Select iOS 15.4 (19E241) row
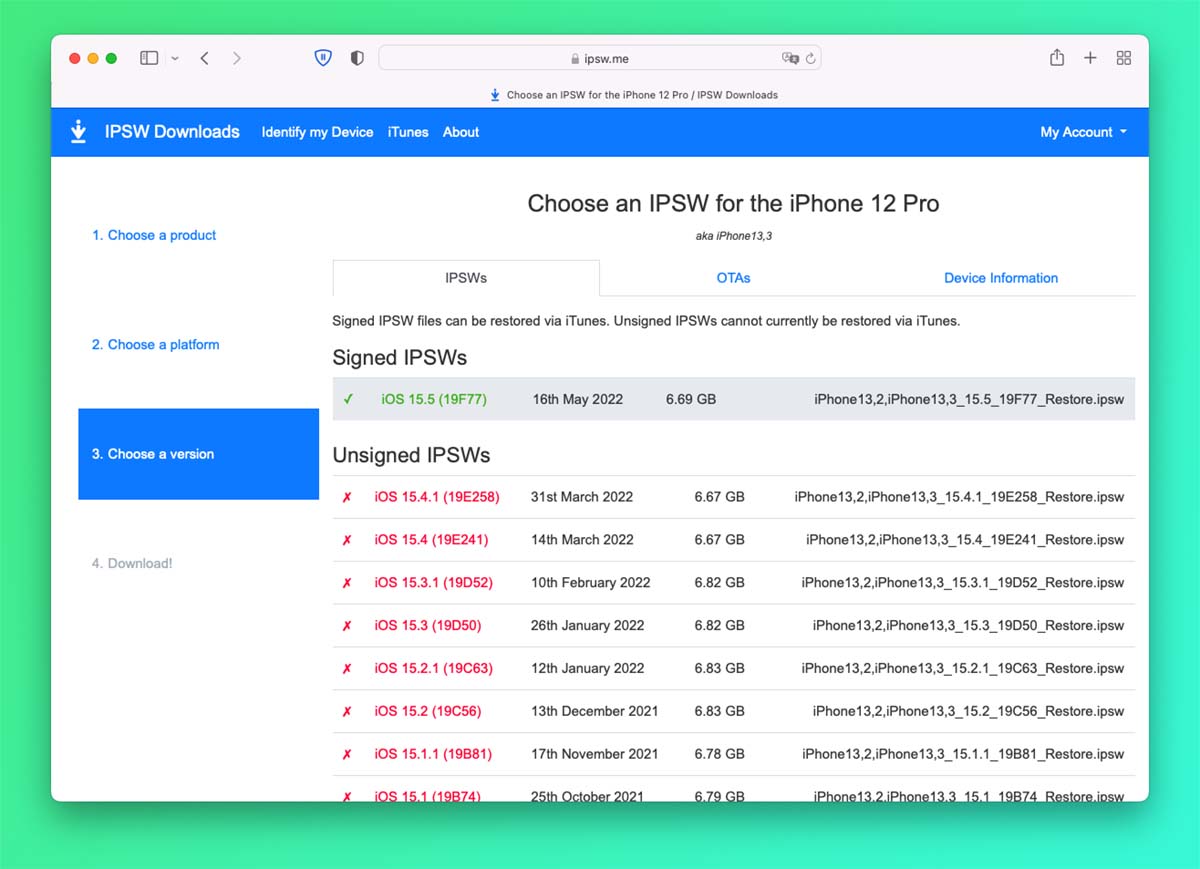Screen dimensions: 1200x869 [734, 540]
